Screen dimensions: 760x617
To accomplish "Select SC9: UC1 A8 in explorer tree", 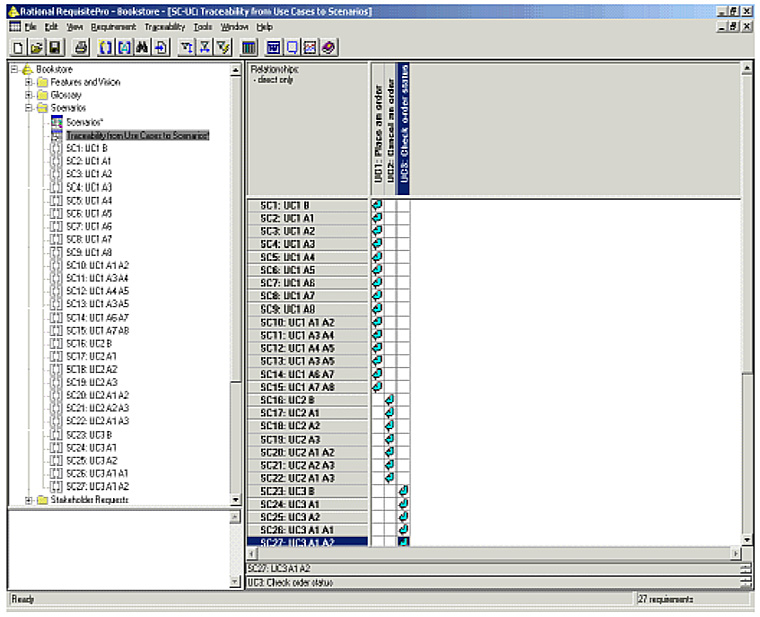I will click(x=89, y=252).
